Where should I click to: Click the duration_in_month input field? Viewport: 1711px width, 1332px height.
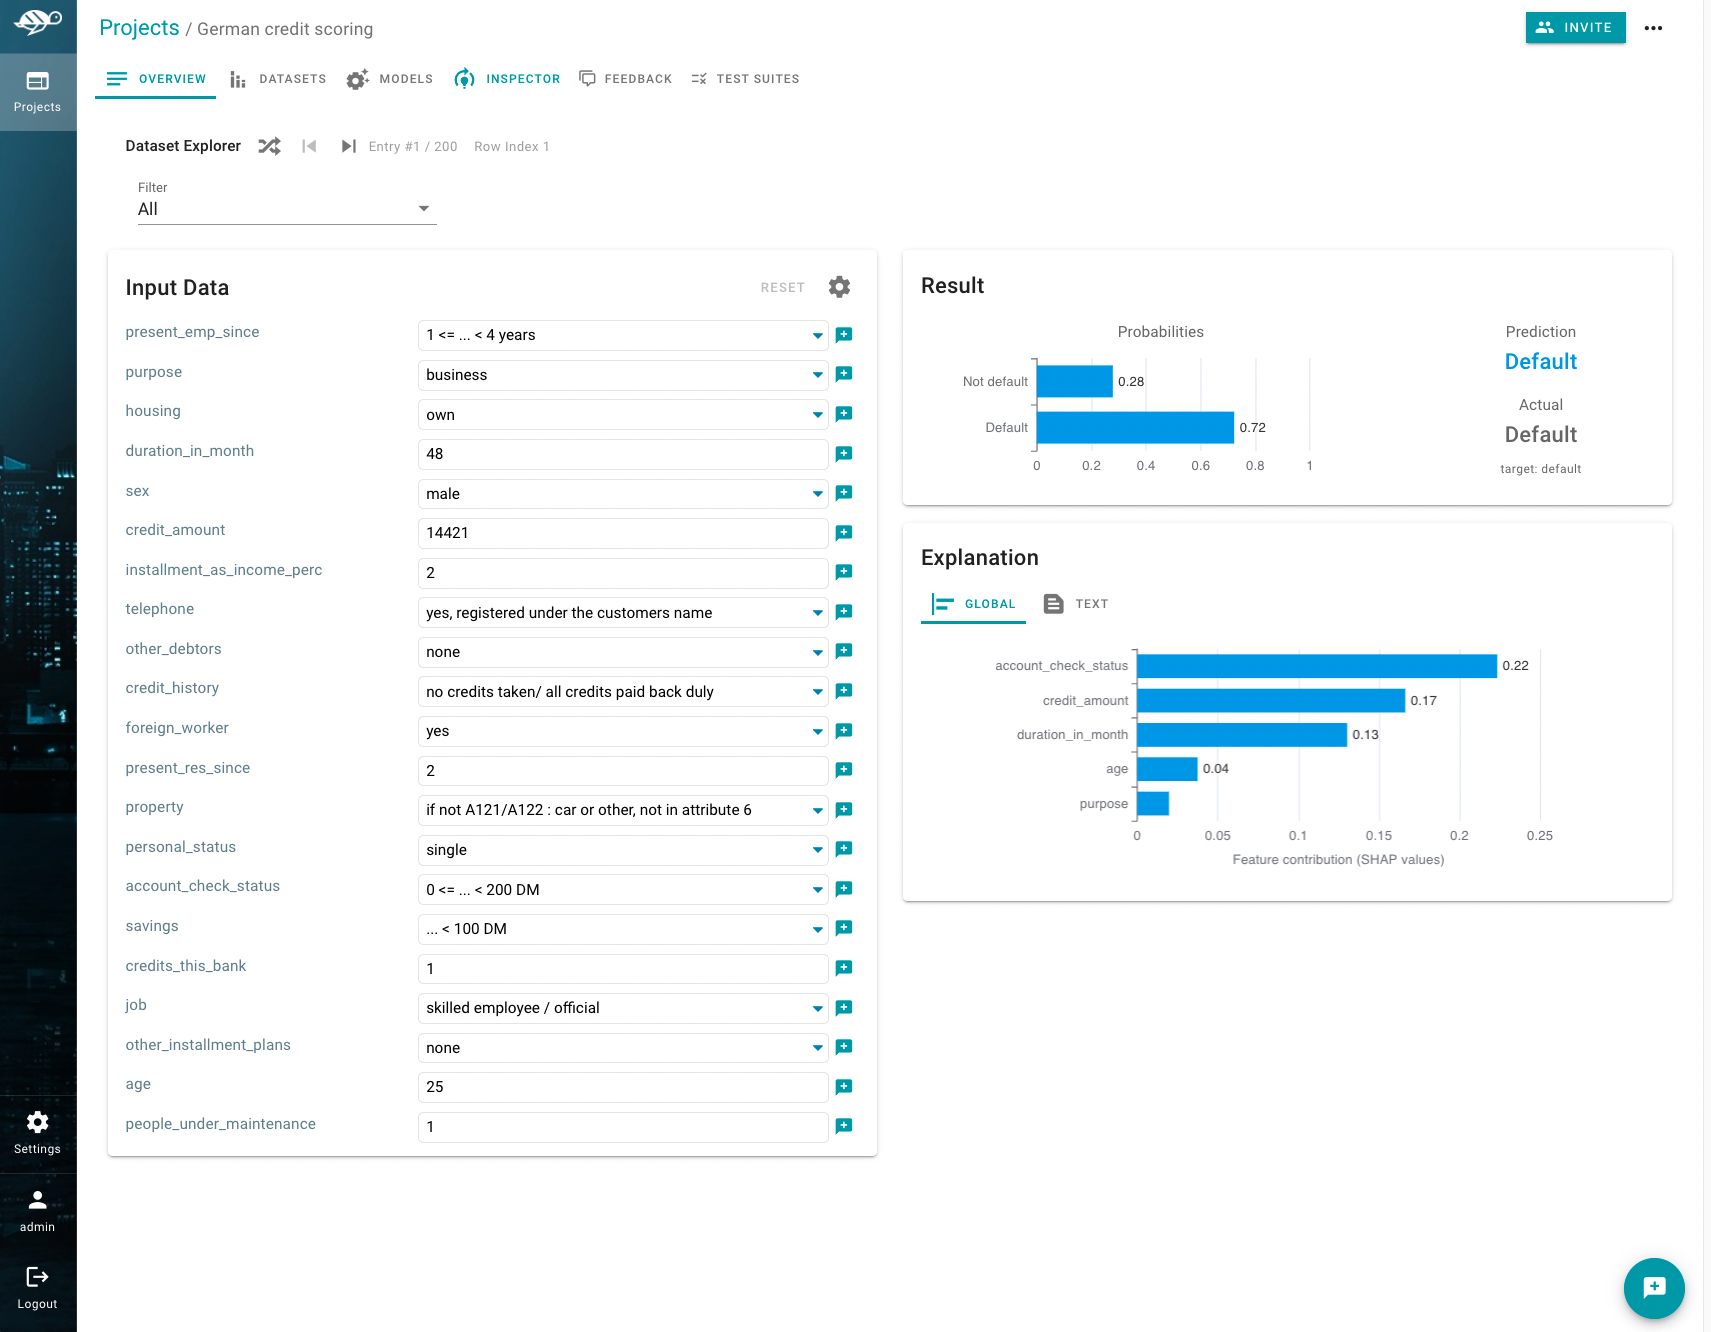click(620, 453)
